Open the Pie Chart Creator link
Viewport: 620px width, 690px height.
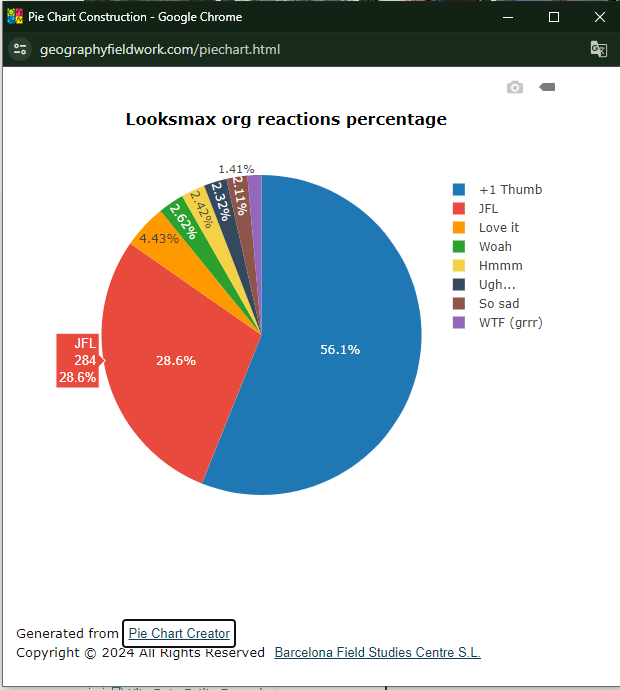179,633
